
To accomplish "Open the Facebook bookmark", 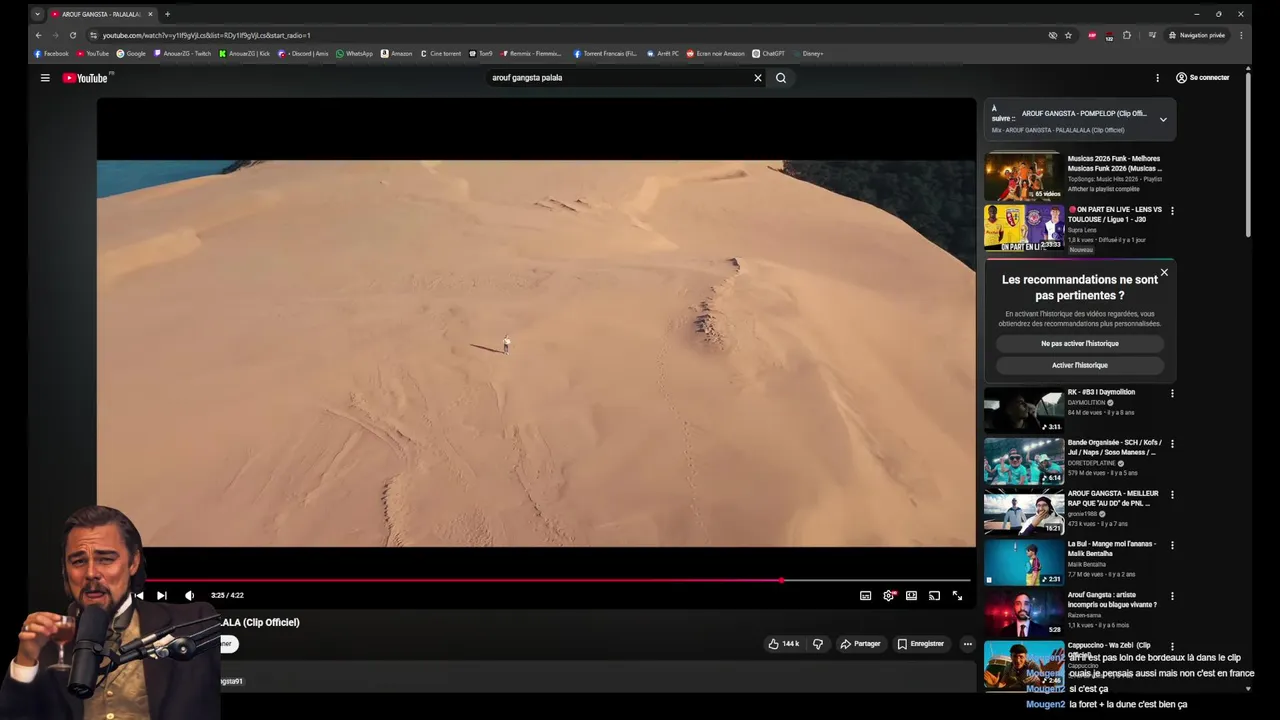I will [x=52, y=54].
